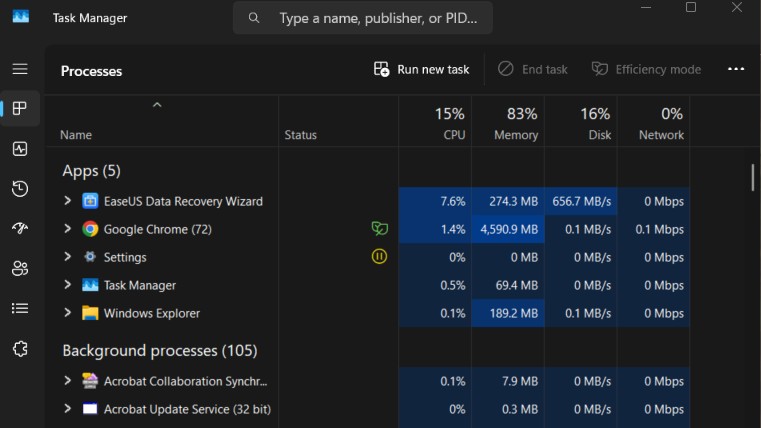Expand EaseUS Data Recovery Wizard process group

click(x=67, y=200)
